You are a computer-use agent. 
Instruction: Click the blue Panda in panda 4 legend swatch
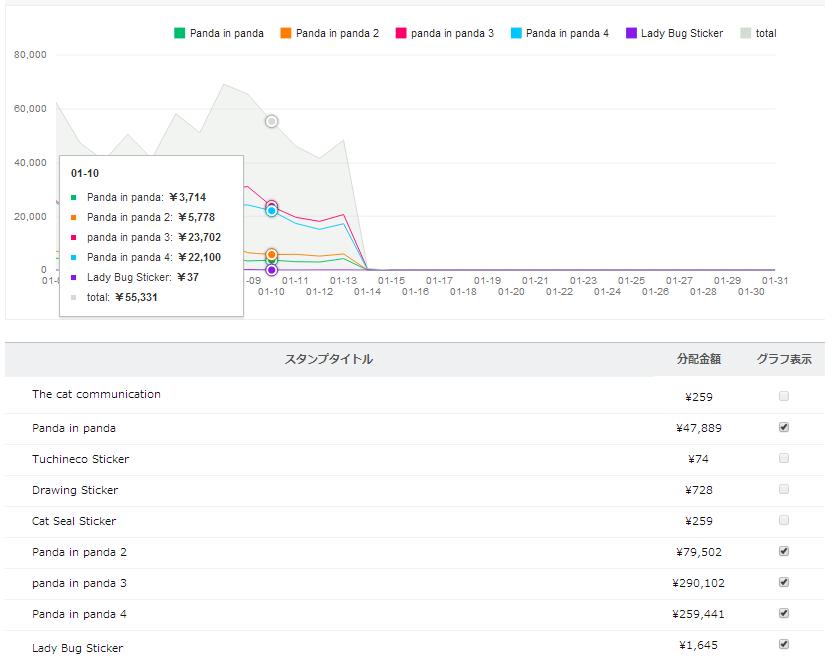[515, 33]
